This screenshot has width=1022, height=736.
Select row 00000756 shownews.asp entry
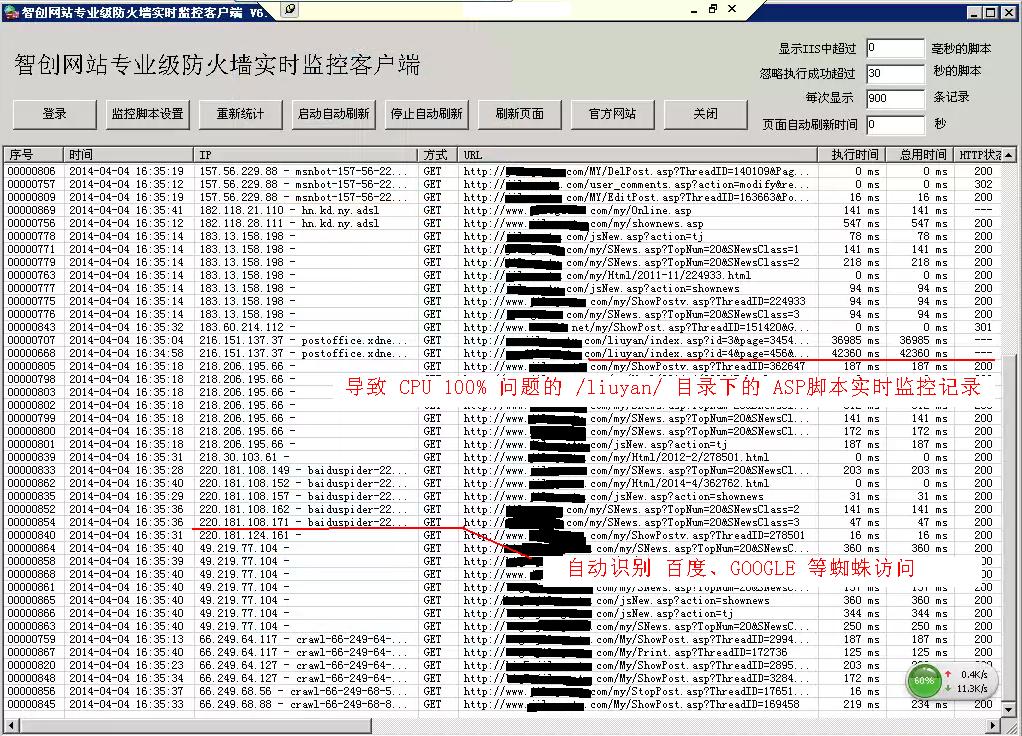(x=502, y=224)
